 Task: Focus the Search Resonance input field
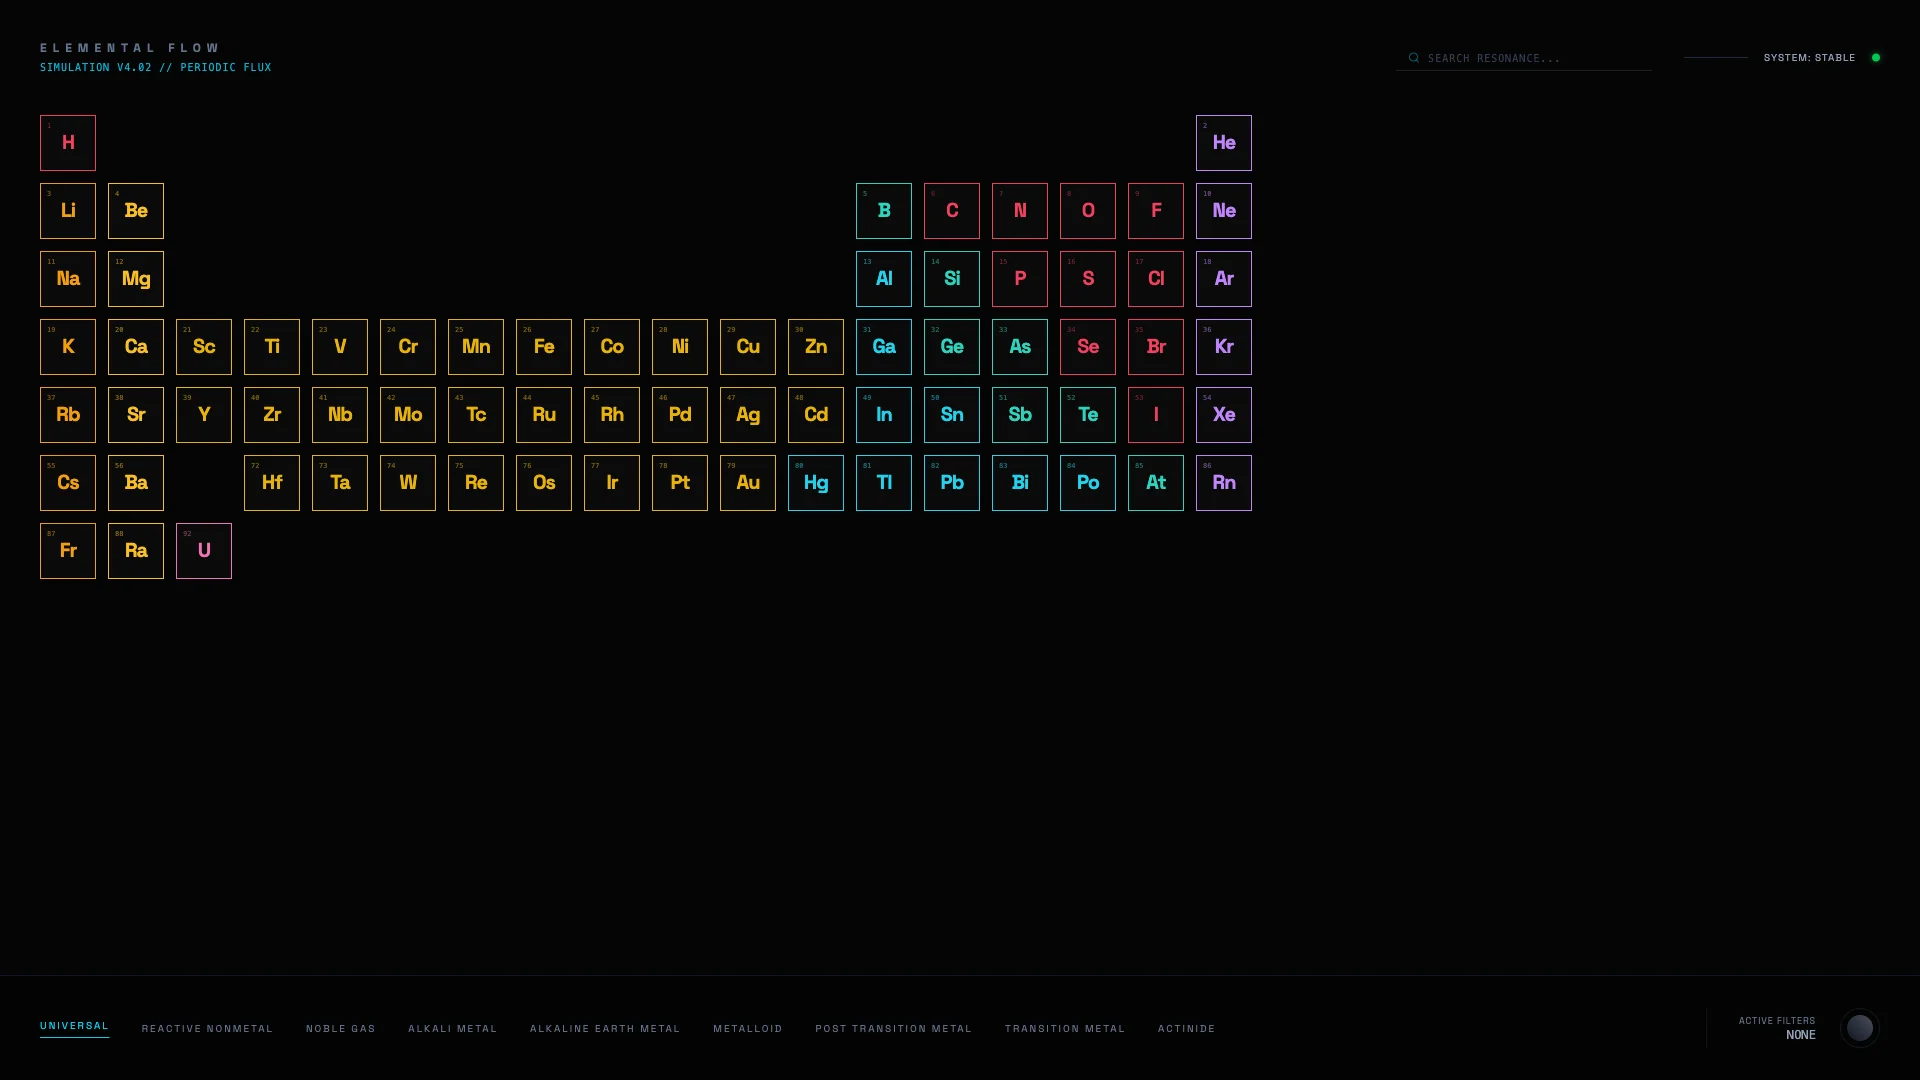click(x=1524, y=58)
